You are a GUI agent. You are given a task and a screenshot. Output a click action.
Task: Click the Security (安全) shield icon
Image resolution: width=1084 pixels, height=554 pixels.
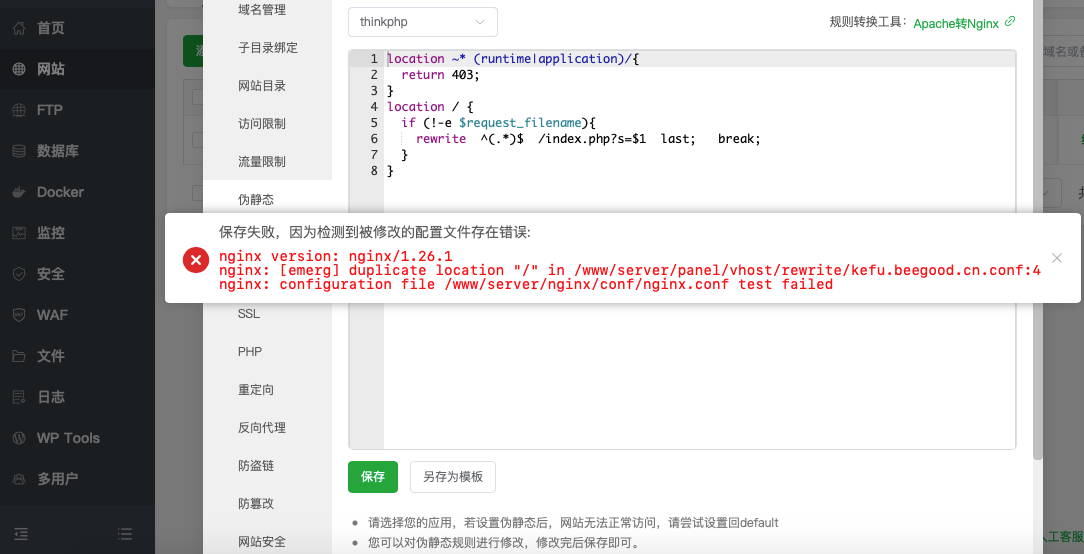[x=19, y=274]
